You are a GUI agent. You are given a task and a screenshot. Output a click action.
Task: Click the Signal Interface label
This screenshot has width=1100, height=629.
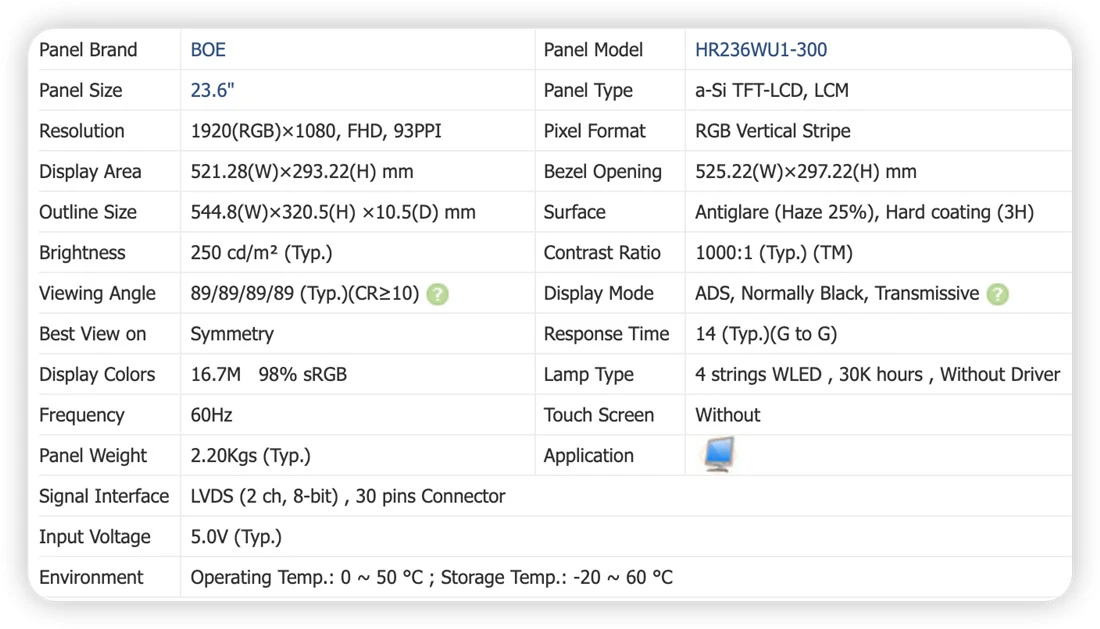[104, 496]
